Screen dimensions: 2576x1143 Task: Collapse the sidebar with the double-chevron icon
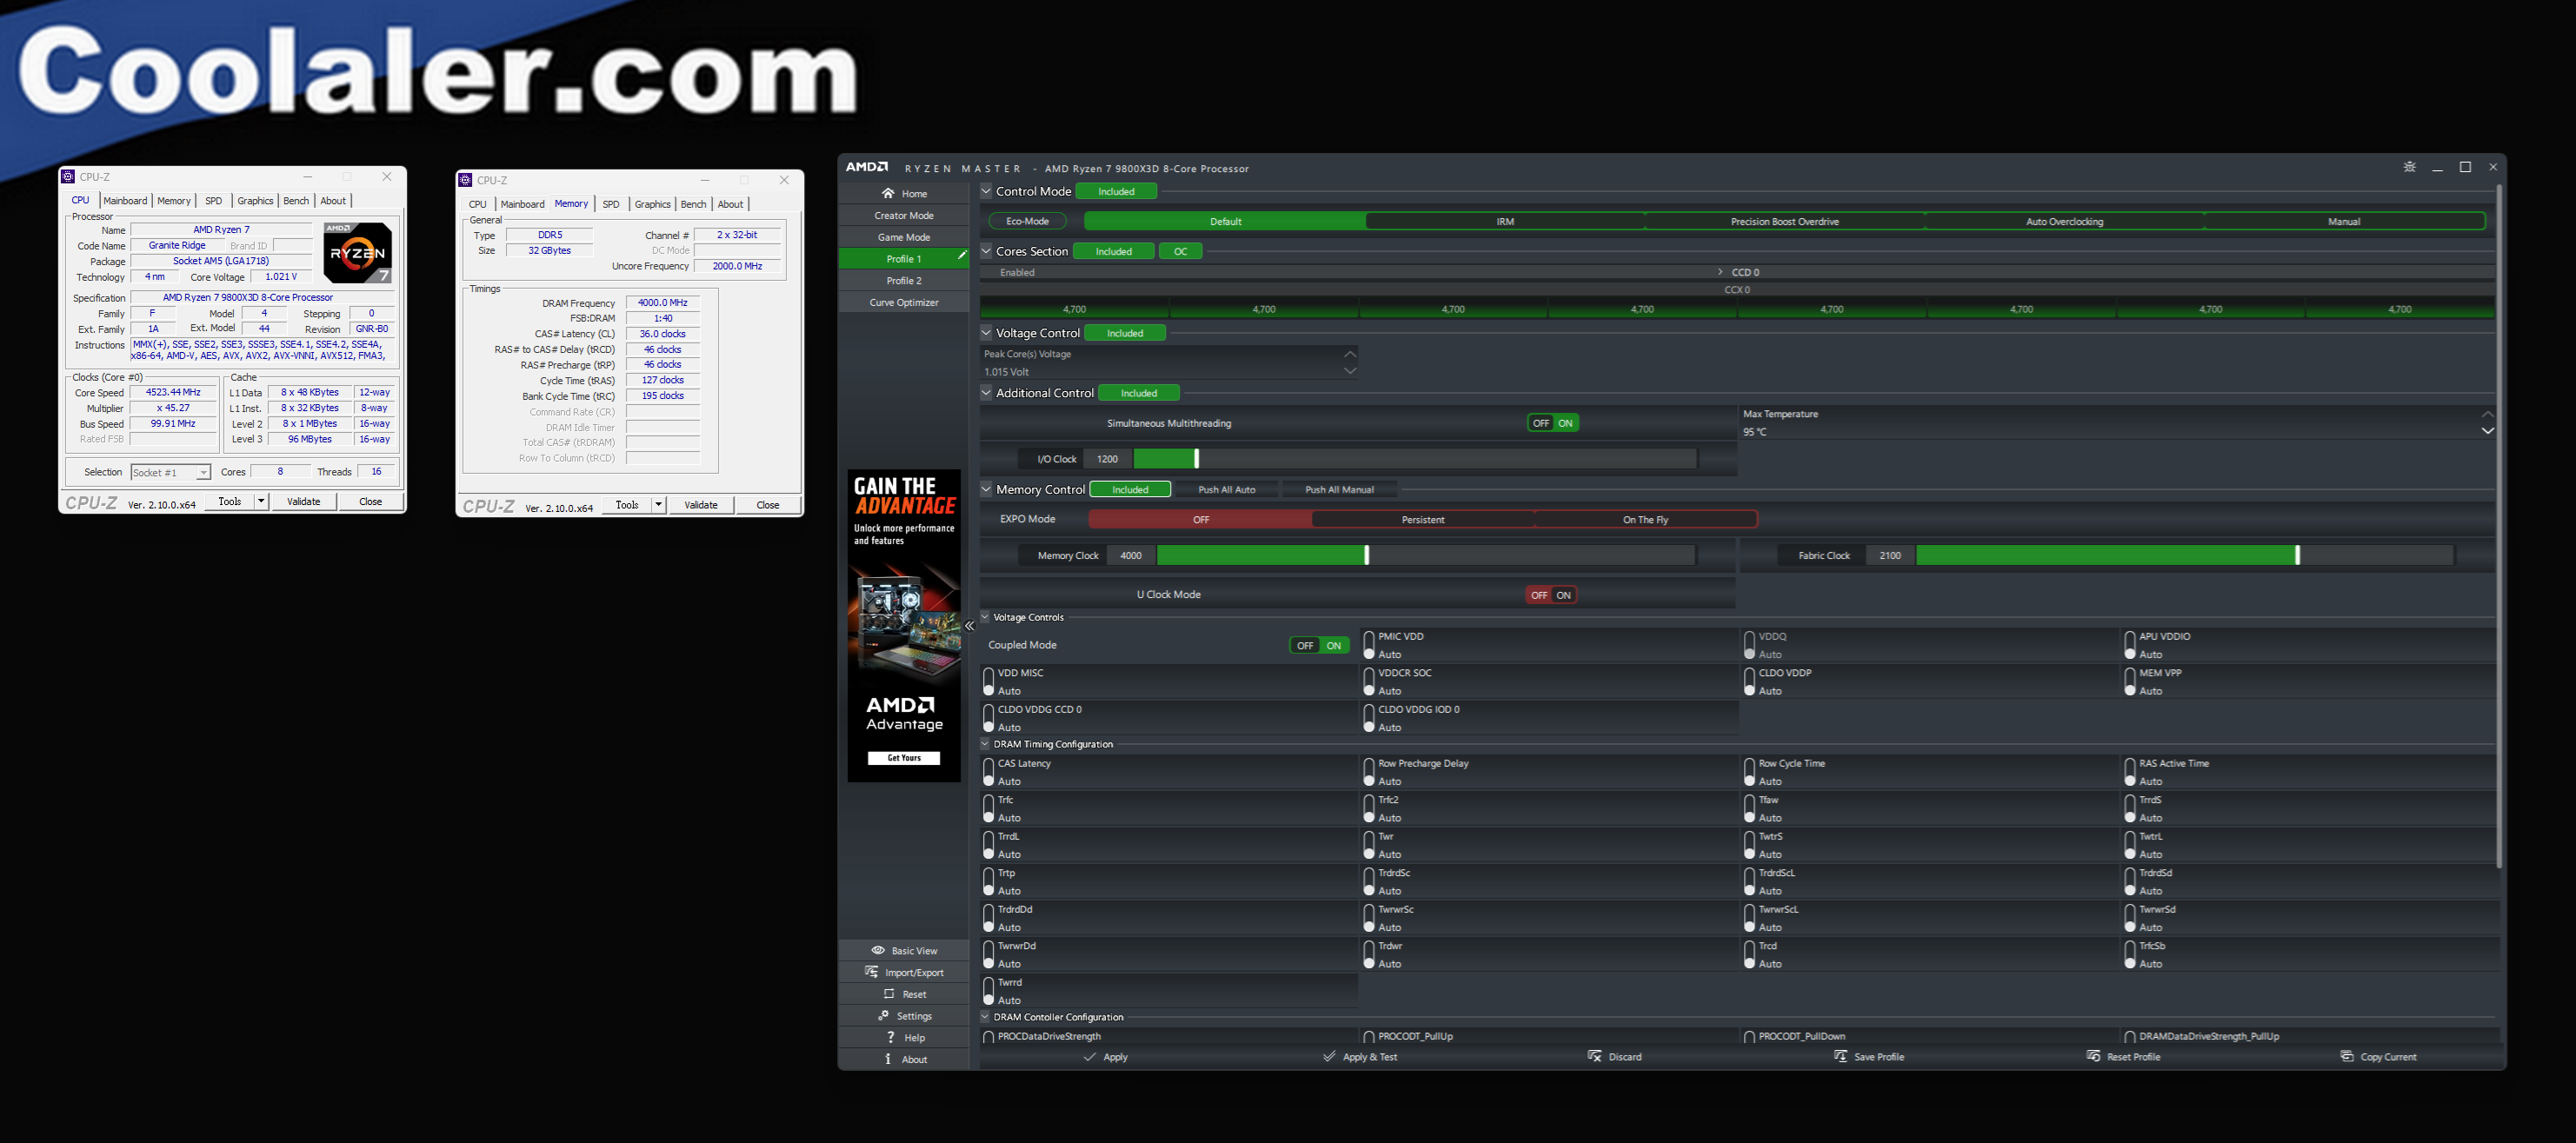click(x=969, y=626)
